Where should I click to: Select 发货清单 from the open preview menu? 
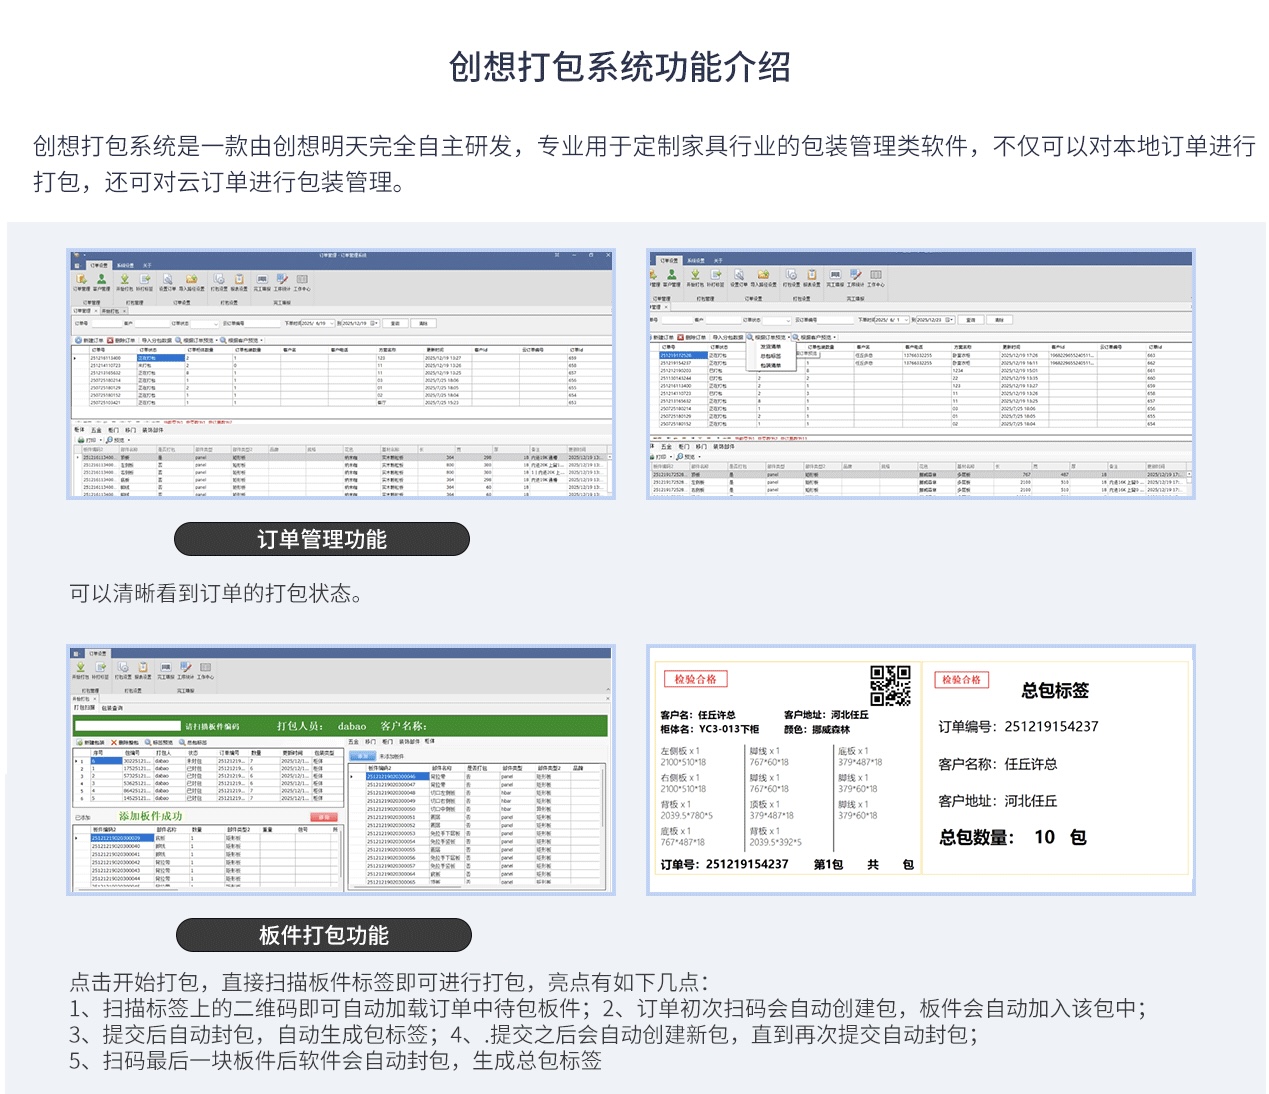pos(770,347)
